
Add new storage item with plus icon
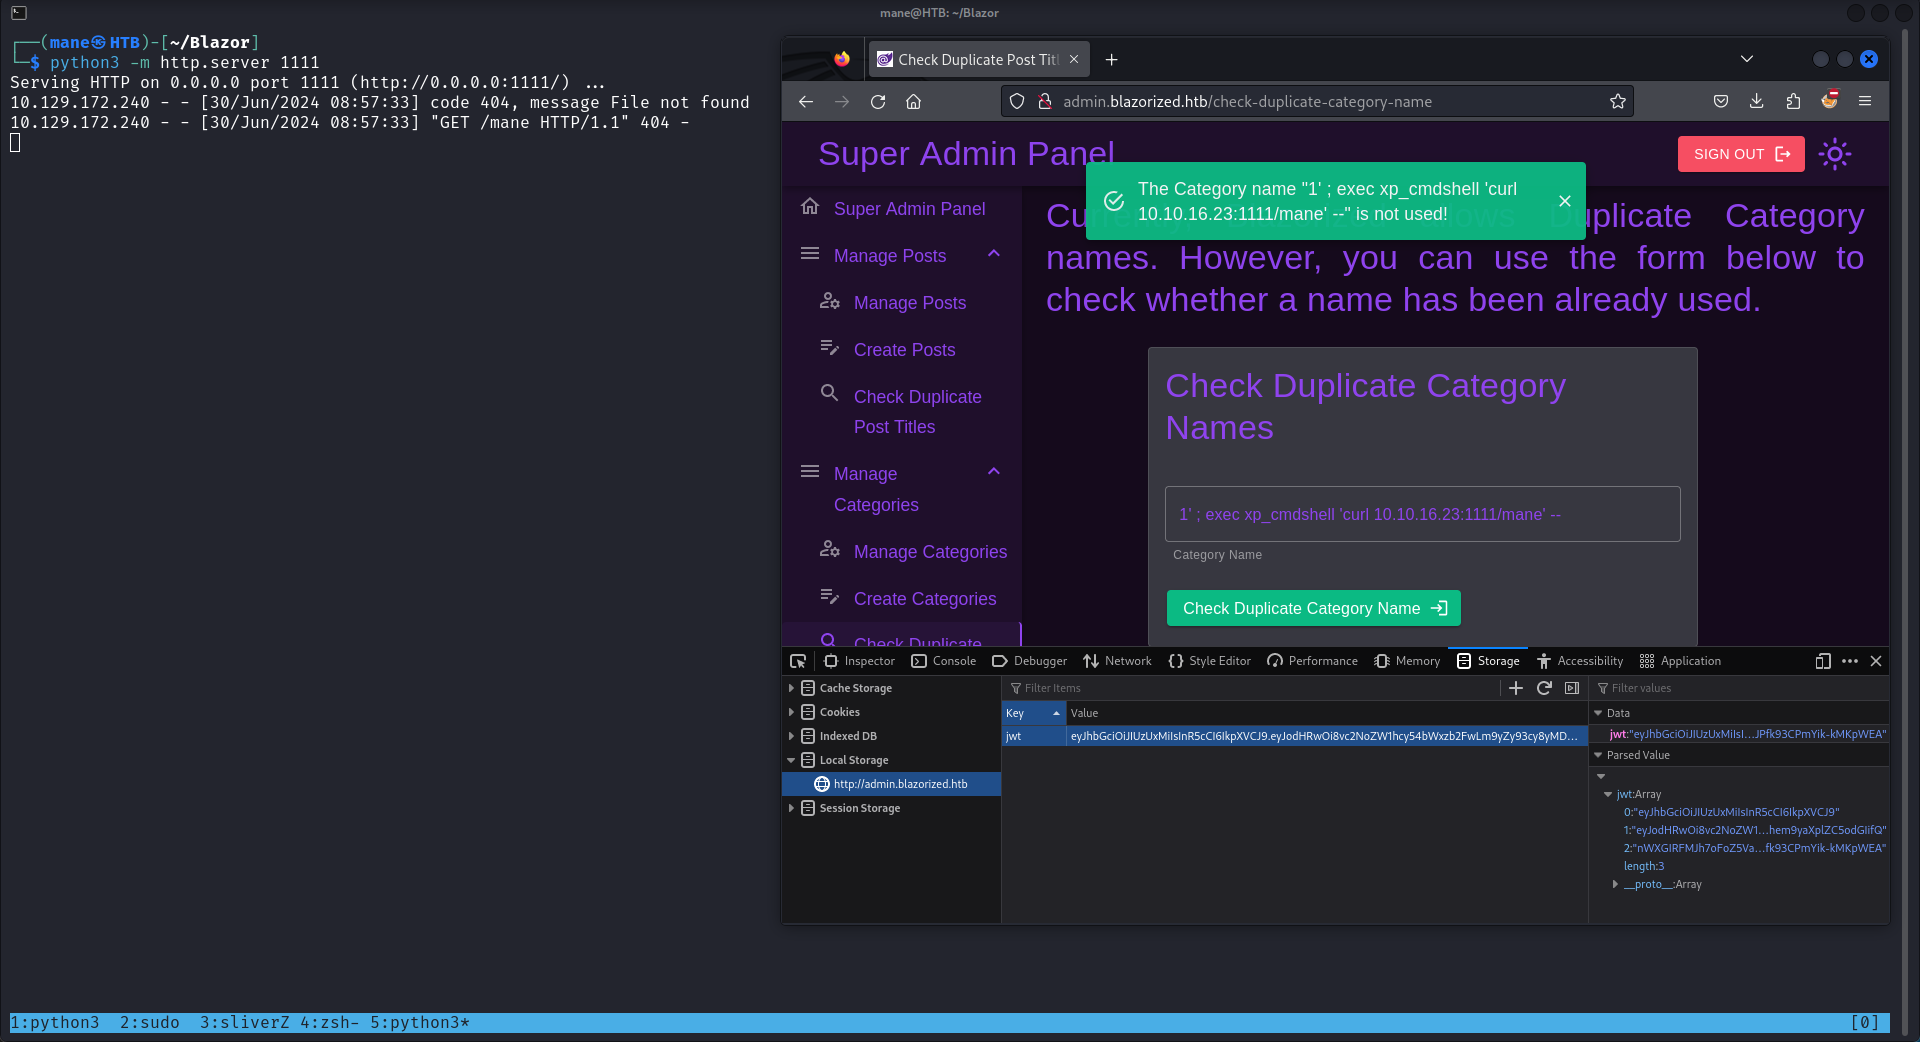(x=1516, y=688)
